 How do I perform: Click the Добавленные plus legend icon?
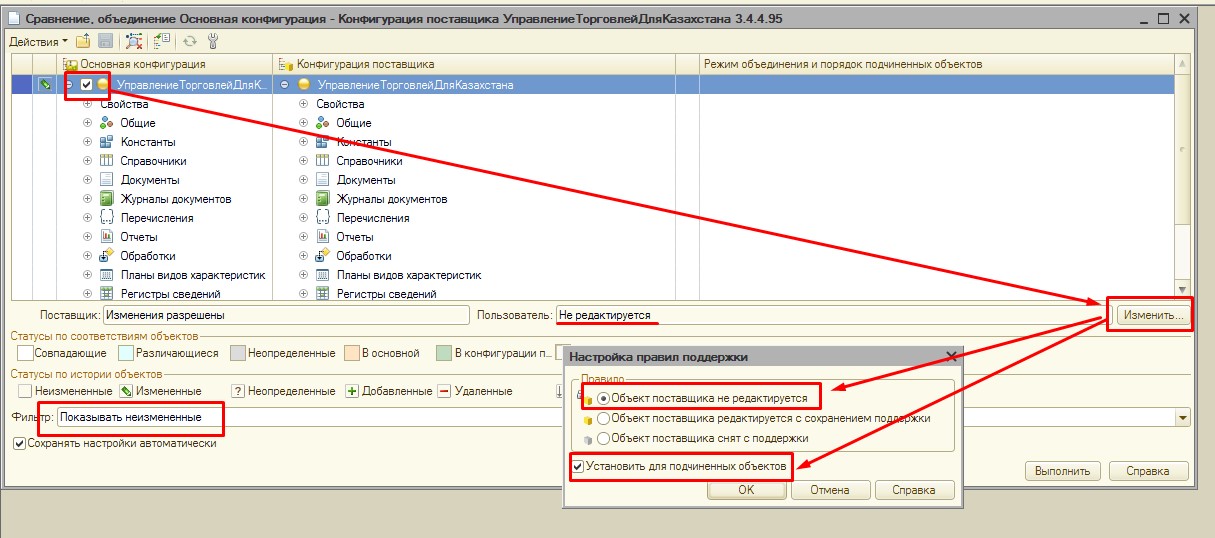pyautogui.click(x=351, y=391)
